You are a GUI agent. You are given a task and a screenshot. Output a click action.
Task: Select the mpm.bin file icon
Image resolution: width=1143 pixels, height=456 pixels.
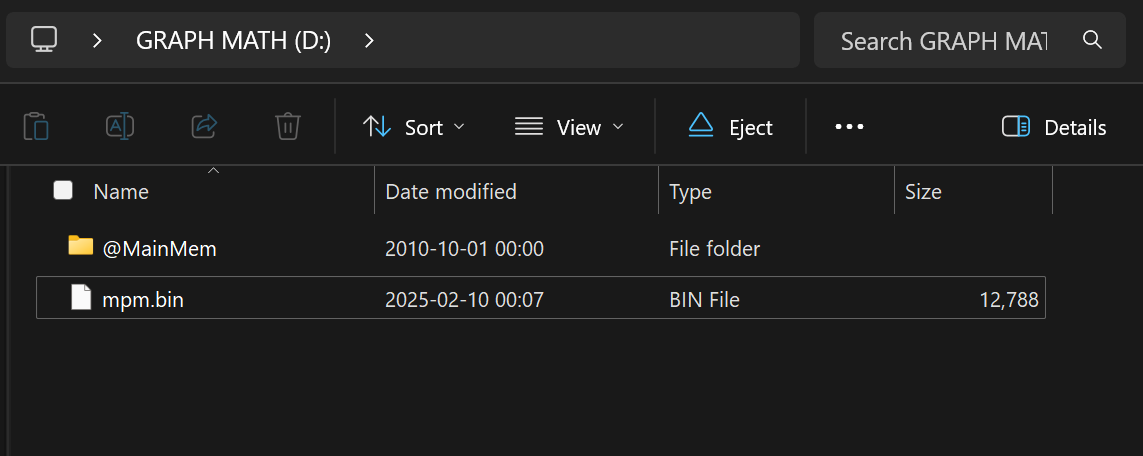[x=81, y=297]
